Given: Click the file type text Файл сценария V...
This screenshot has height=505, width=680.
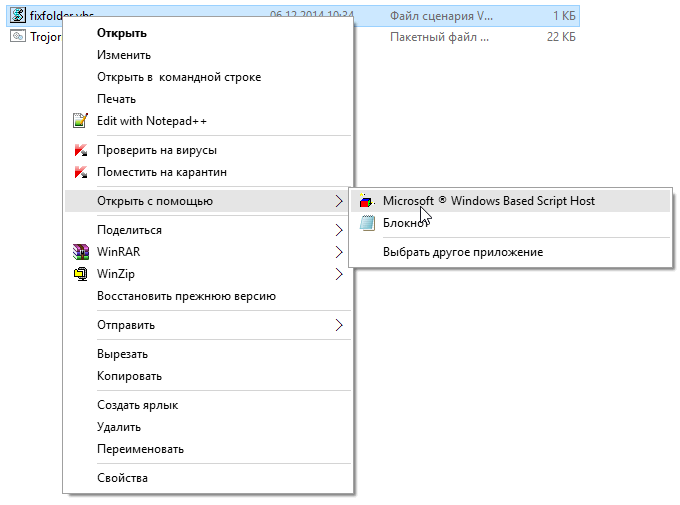Looking at the screenshot, I should coord(441,16).
